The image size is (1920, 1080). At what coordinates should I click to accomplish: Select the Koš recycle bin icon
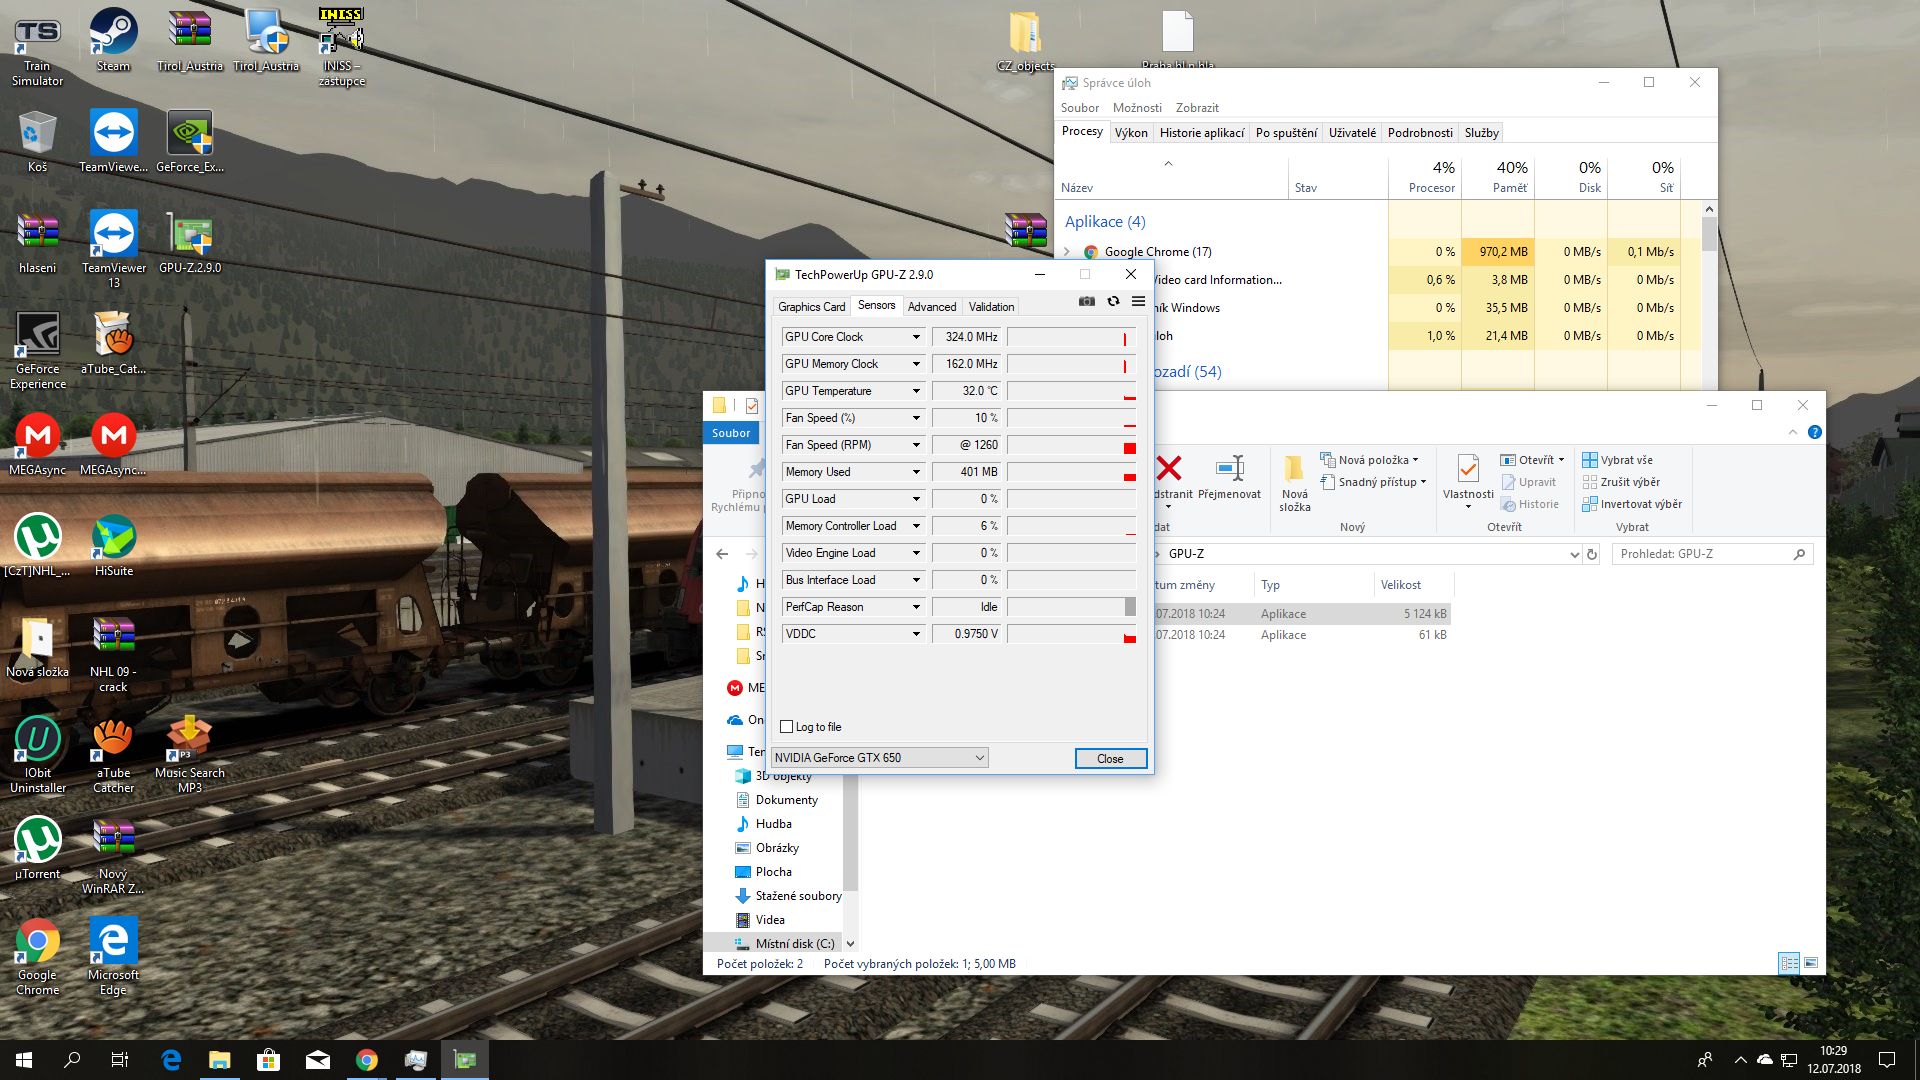point(37,141)
